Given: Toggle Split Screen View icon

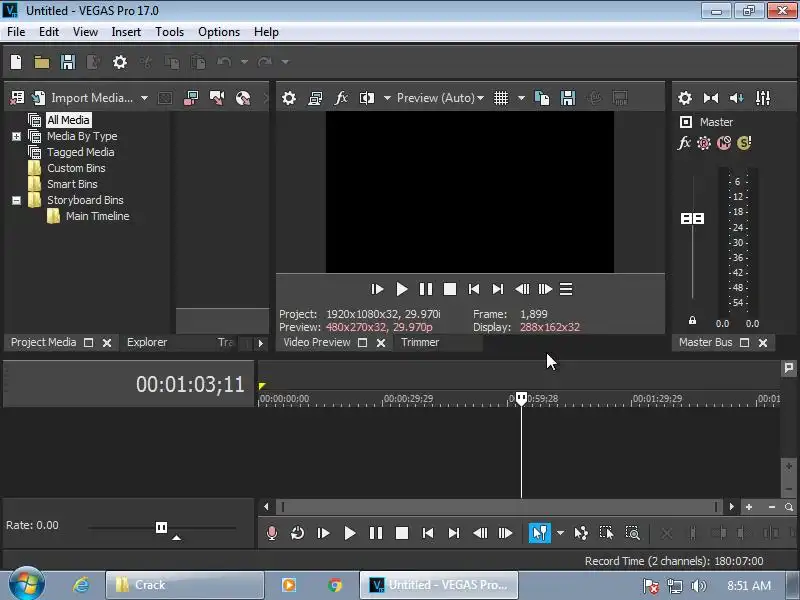Looking at the screenshot, I should [367, 98].
